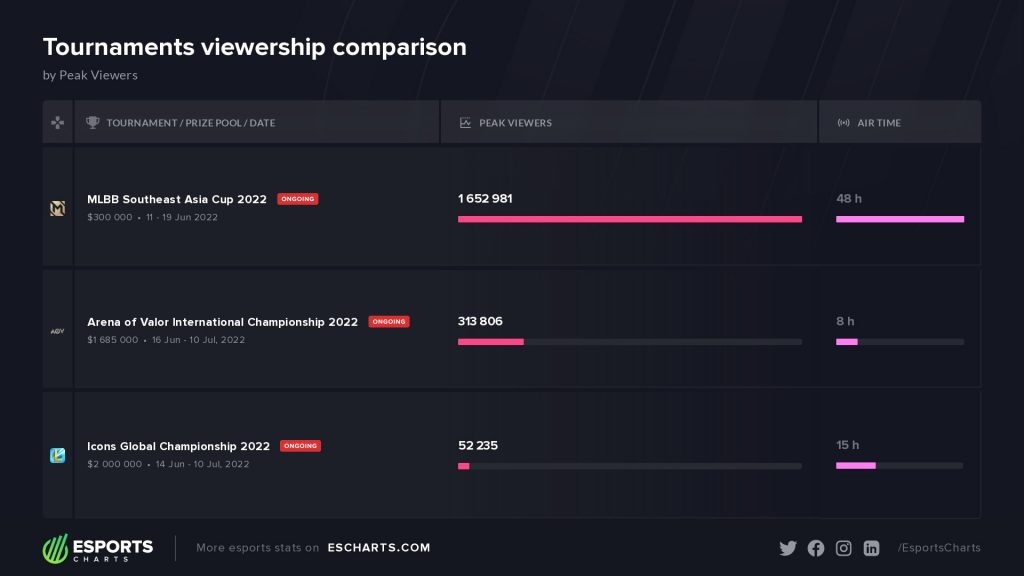The image size is (1024, 576).
Task: Click the gamepad icon in table header
Action: tap(58, 123)
